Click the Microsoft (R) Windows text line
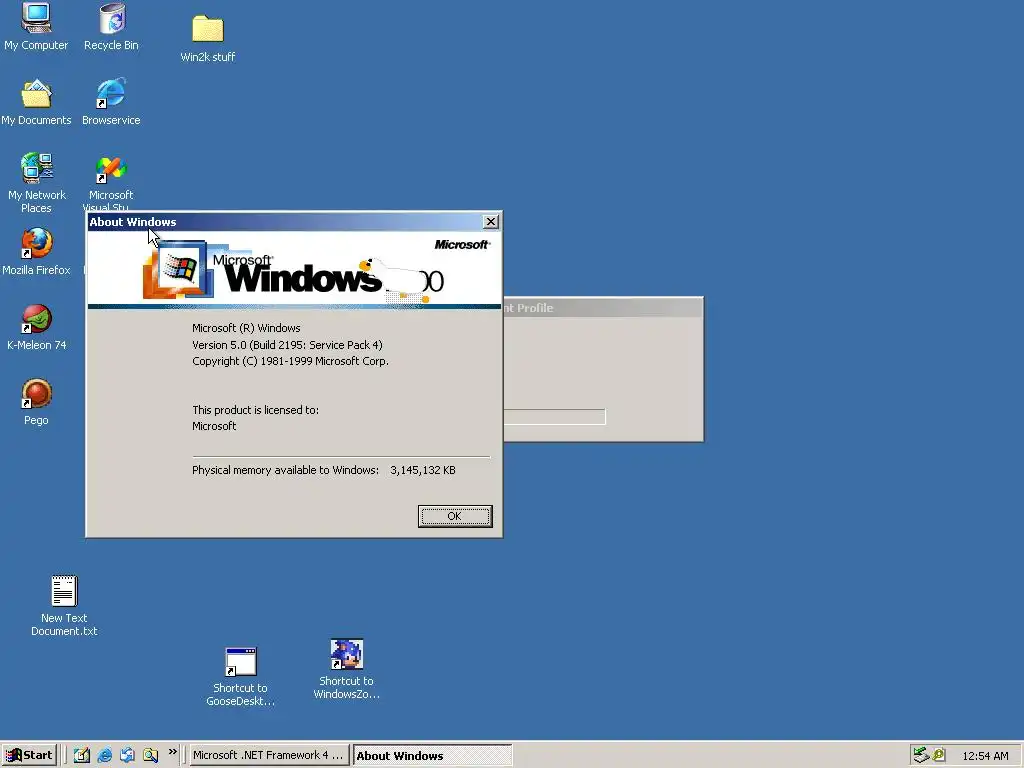1024x768 pixels. (246, 328)
